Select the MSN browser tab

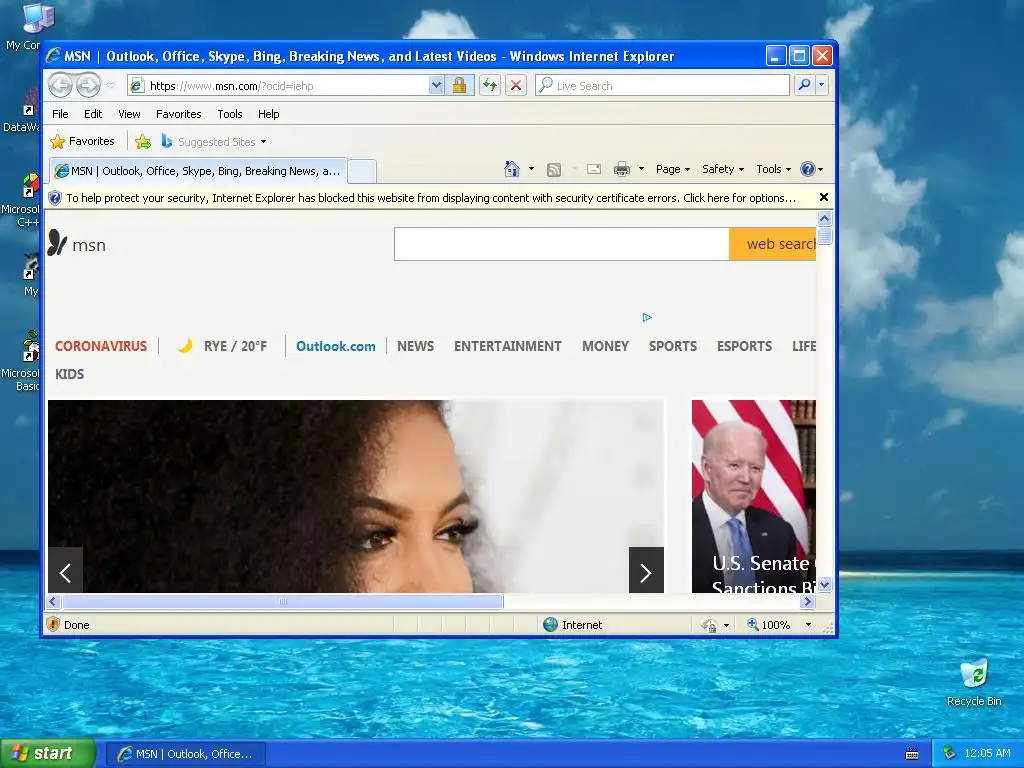(x=198, y=171)
